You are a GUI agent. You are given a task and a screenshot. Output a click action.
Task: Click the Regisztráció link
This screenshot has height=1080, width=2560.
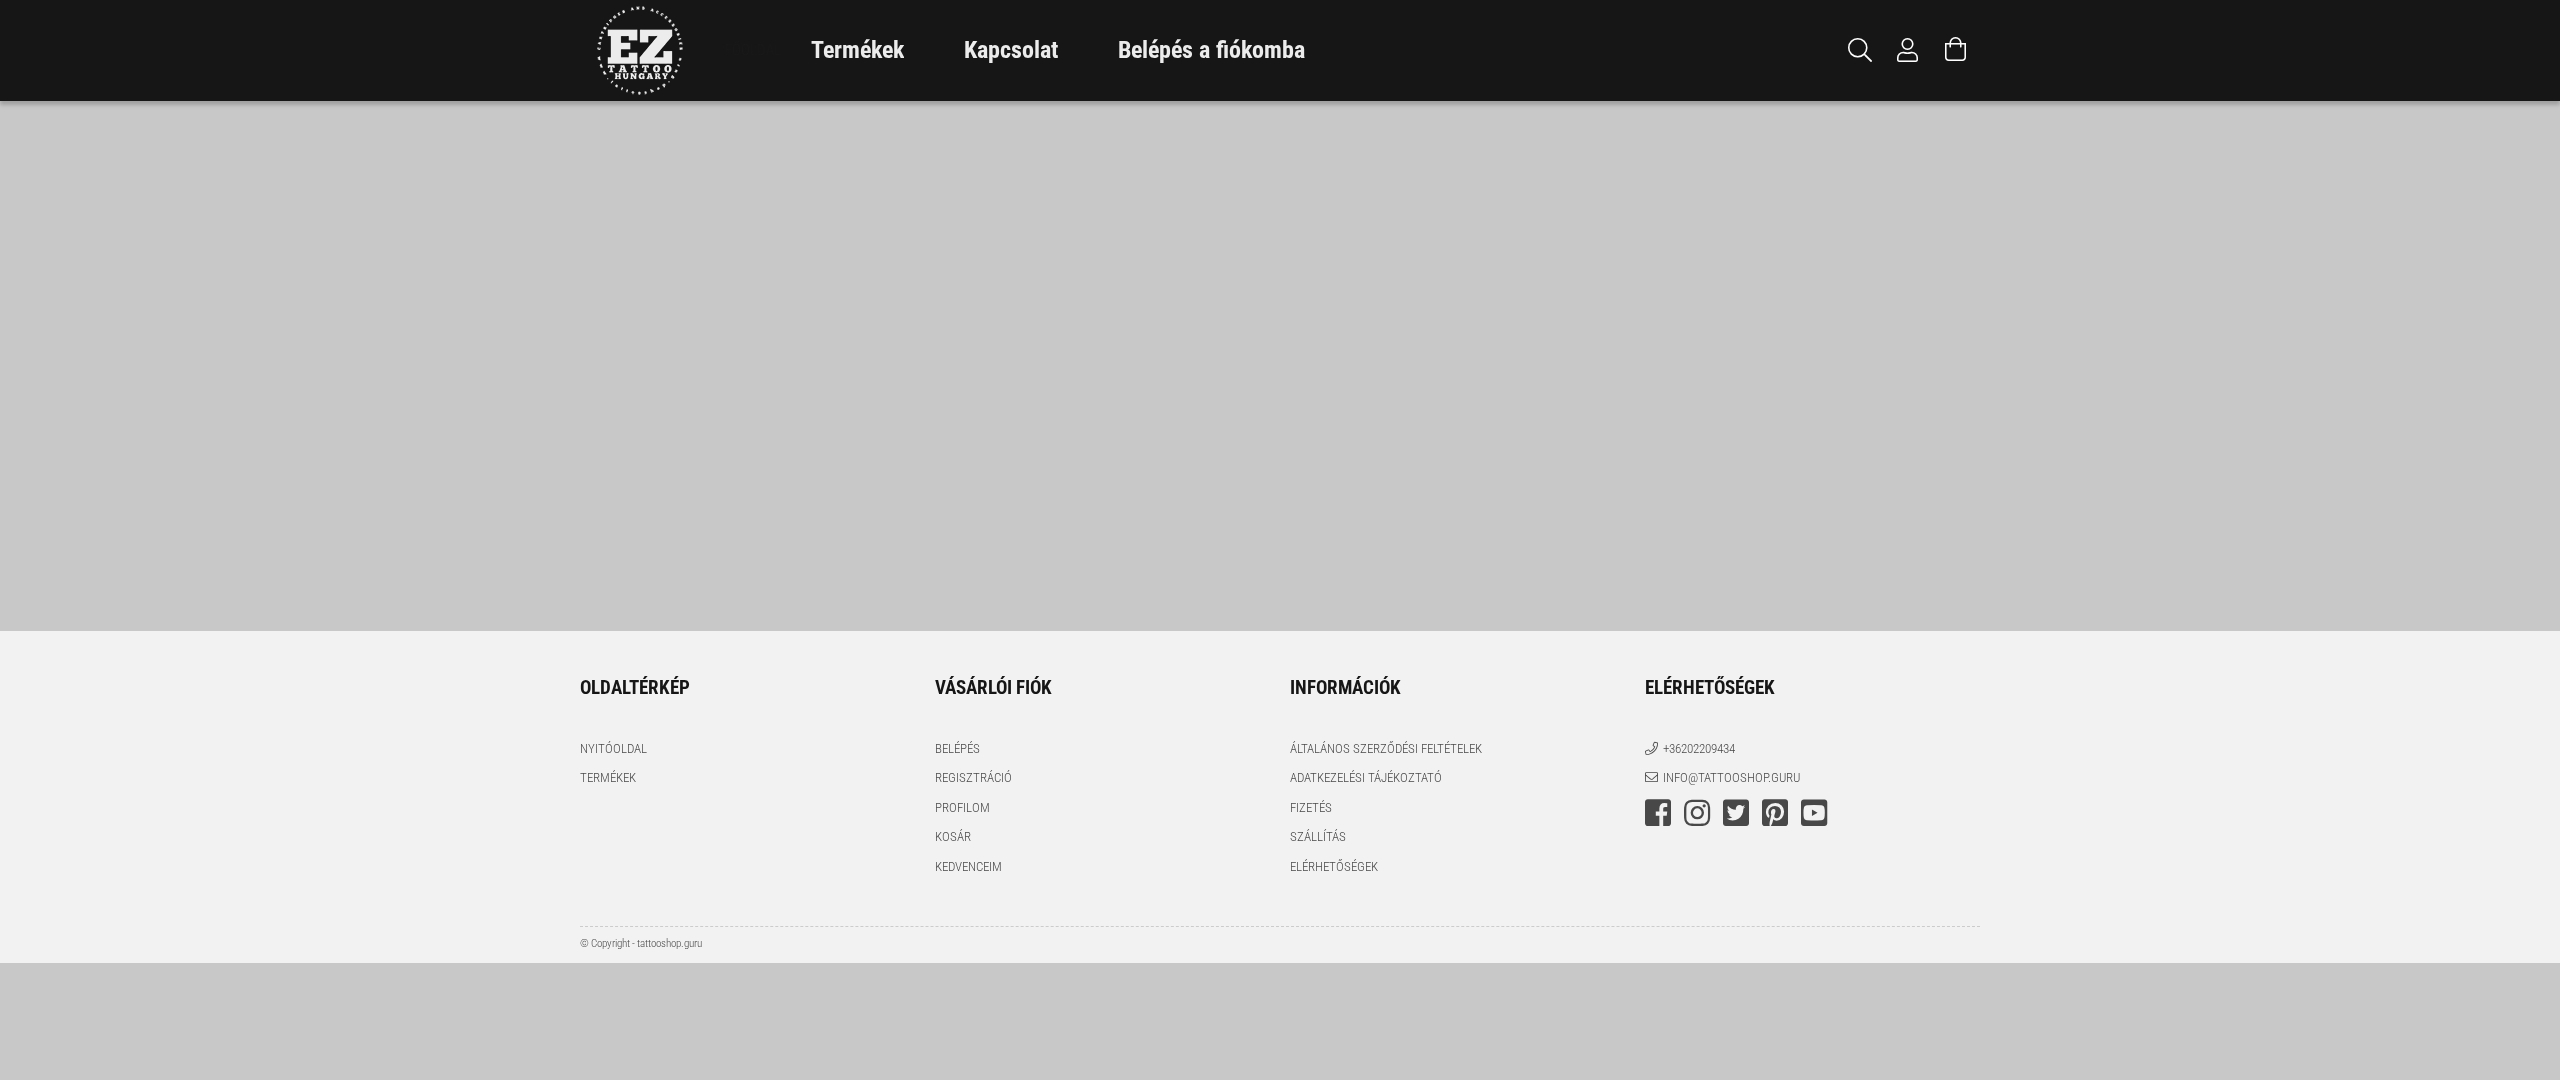pos(973,777)
